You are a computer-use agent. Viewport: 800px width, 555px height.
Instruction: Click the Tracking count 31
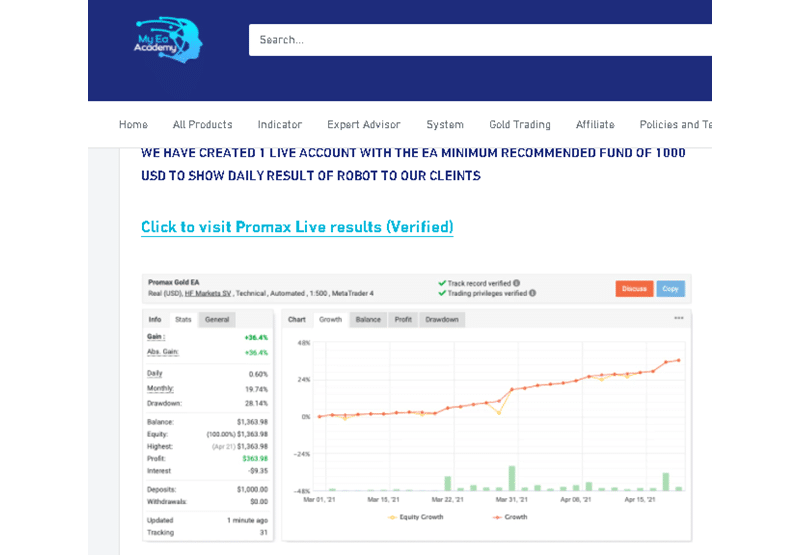click(264, 533)
